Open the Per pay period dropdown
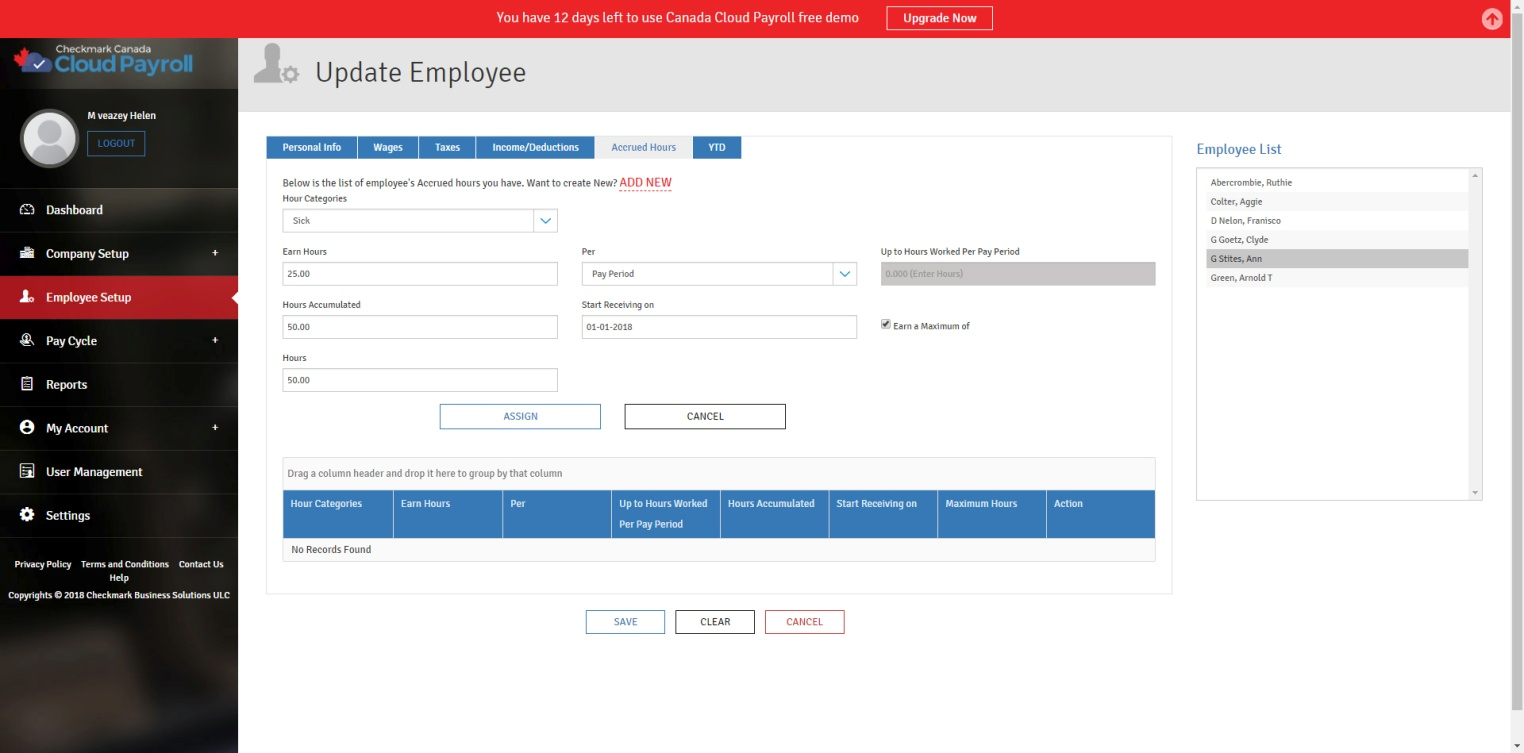Image resolution: width=1524 pixels, height=753 pixels. click(844, 274)
